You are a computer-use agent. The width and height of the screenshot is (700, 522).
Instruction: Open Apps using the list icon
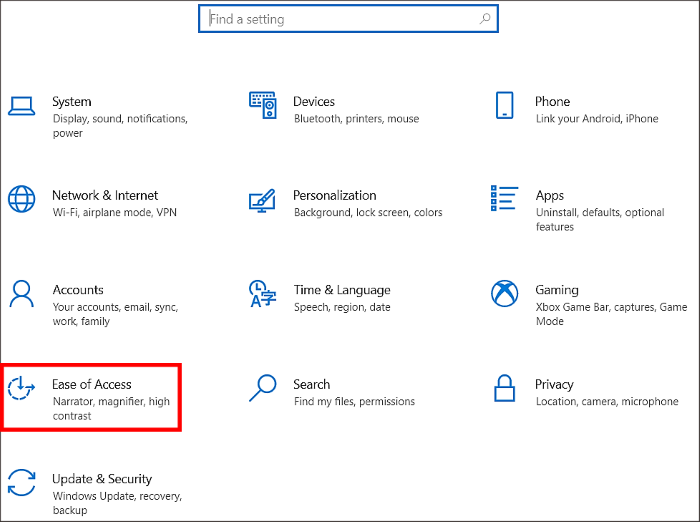(504, 198)
